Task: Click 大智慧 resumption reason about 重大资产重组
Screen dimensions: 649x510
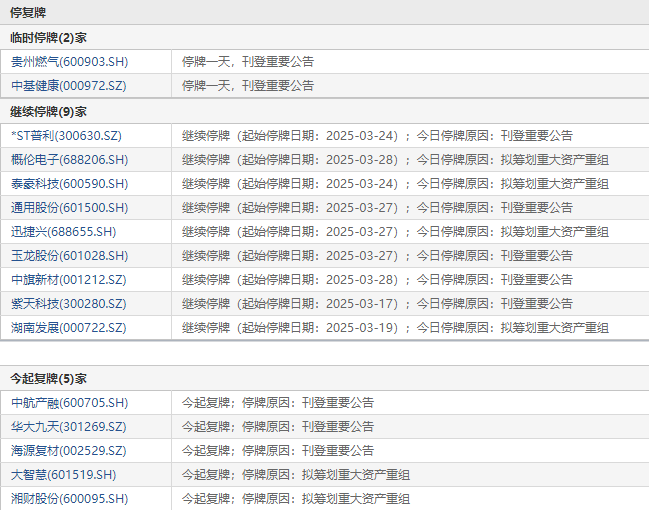Action: click(296, 475)
